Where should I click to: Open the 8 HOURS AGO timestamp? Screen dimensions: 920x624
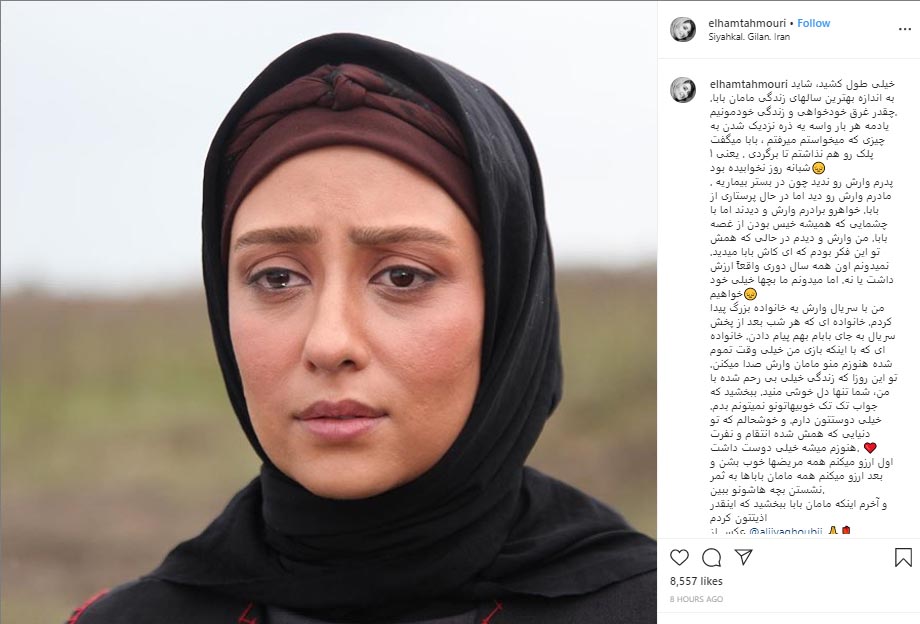click(696, 599)
